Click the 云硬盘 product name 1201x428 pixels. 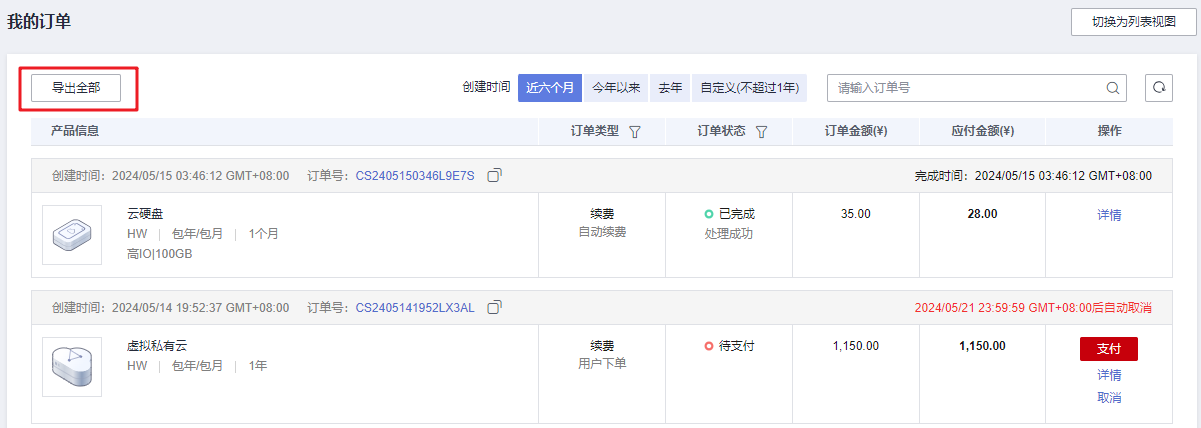pos(145,214)
